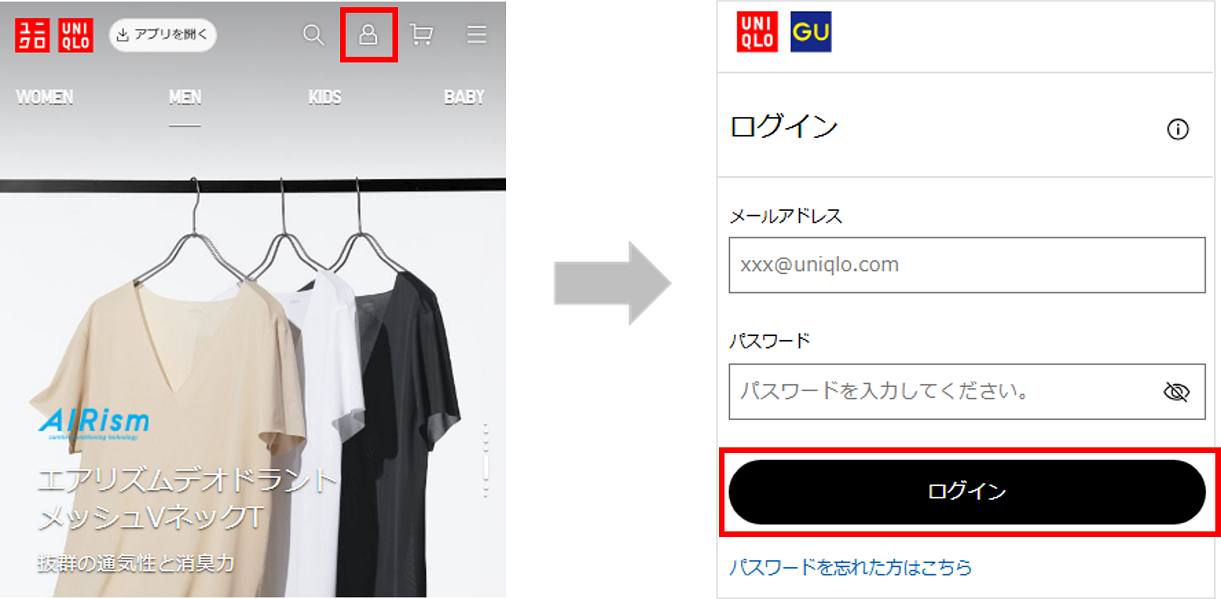Toggle password visibility eye icon
1221x599 pixels.
1177,391
